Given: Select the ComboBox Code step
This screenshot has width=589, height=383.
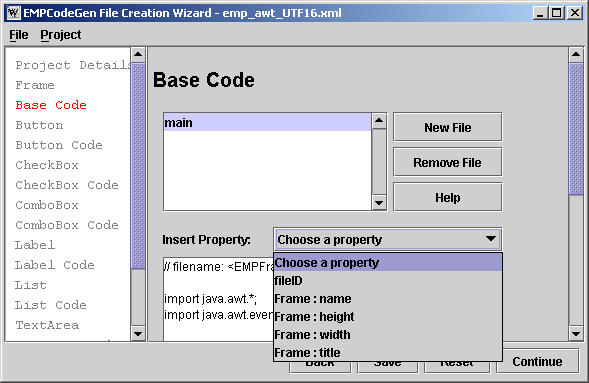Looking at the screenshot, I should point(67,225).
